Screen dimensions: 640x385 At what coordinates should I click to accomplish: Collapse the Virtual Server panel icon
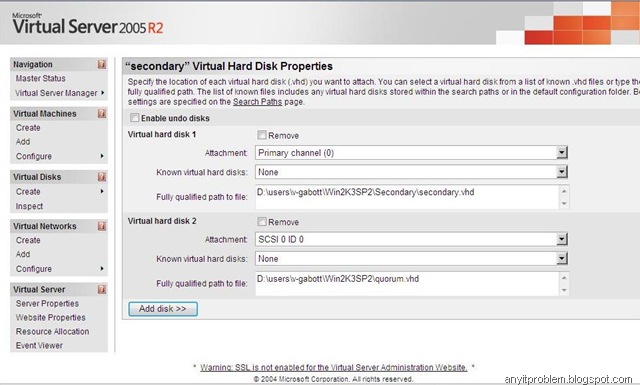click(102, 289)
